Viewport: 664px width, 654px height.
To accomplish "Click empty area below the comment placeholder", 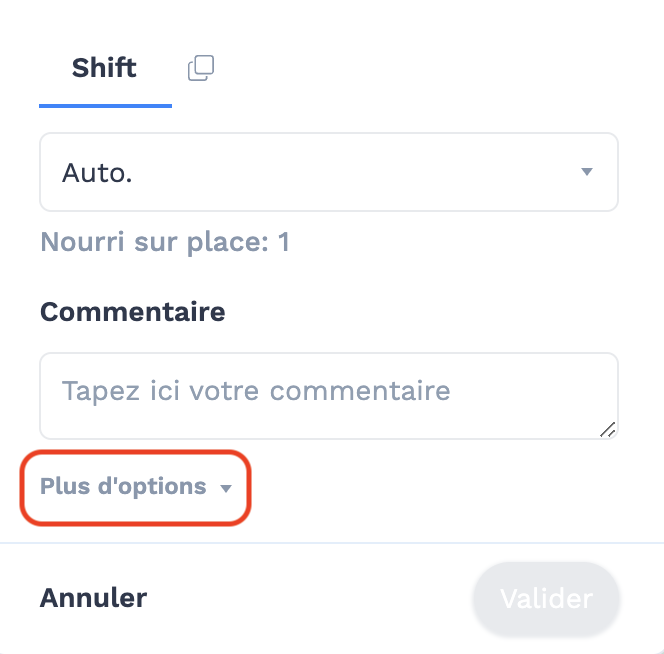I will 296,421.
